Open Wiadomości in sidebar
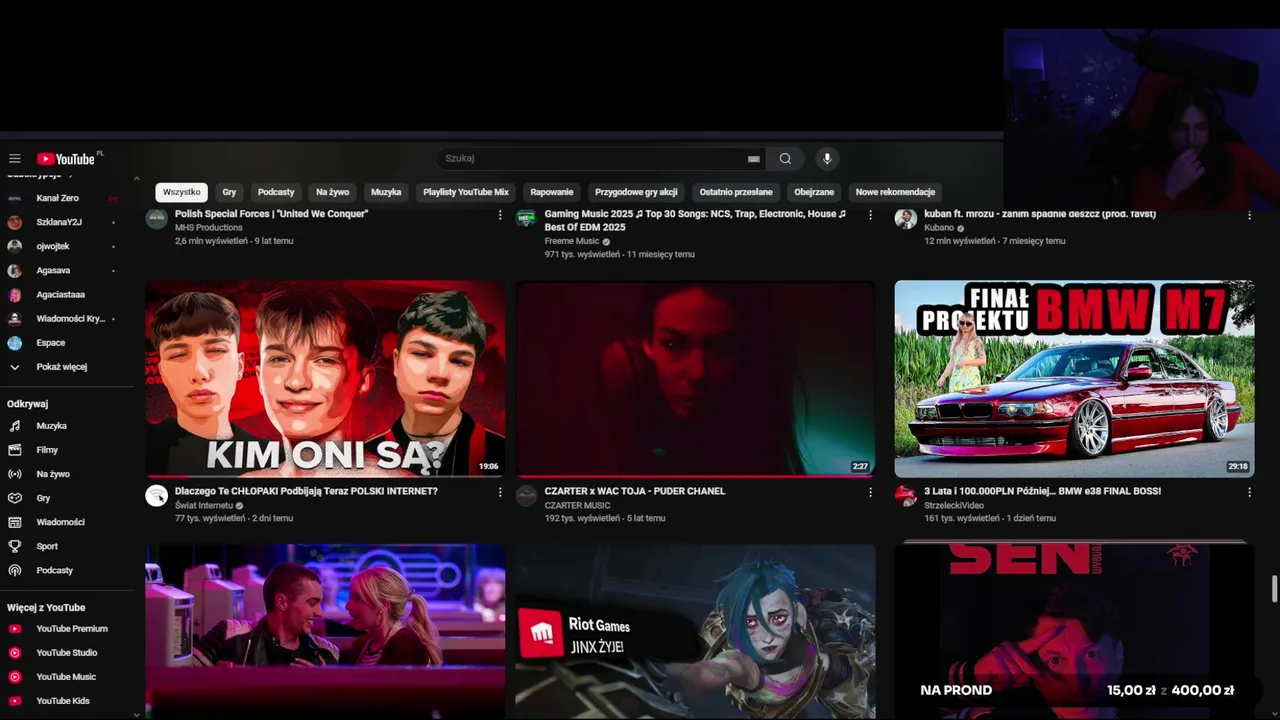Screen dimensions: 1280x720 point(62,522)
